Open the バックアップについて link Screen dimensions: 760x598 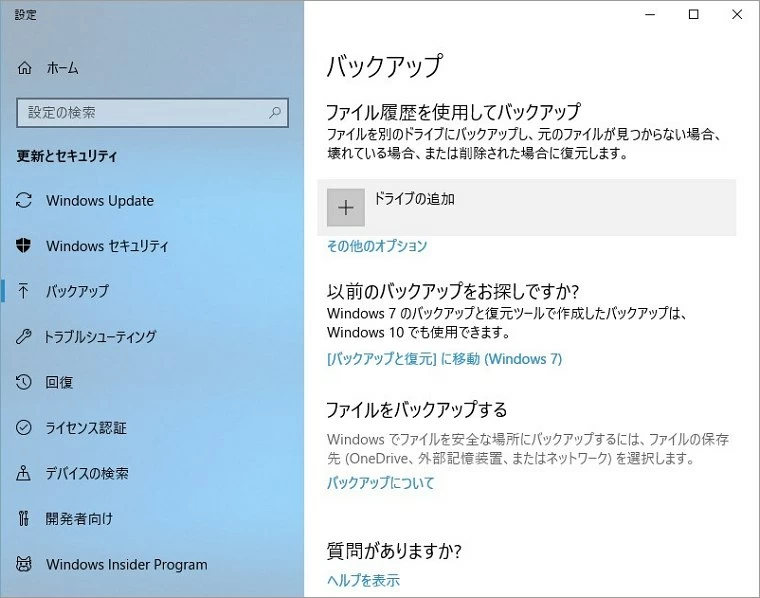[x=381, y=483]
